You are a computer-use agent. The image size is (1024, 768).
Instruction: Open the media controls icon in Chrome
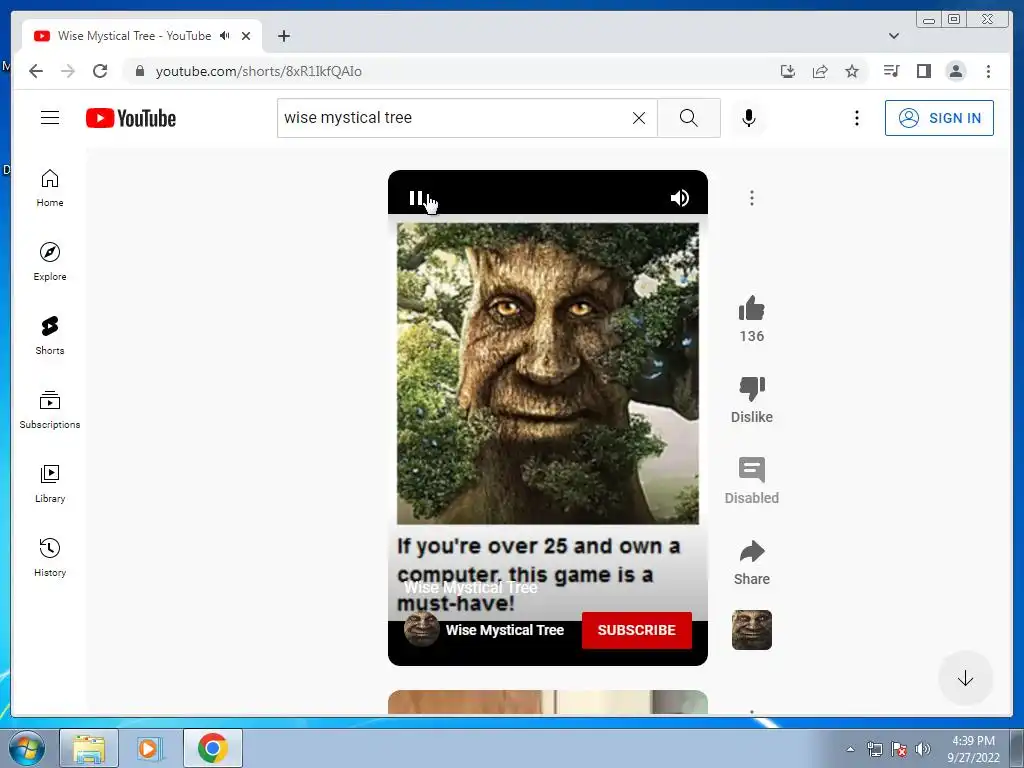891,71
